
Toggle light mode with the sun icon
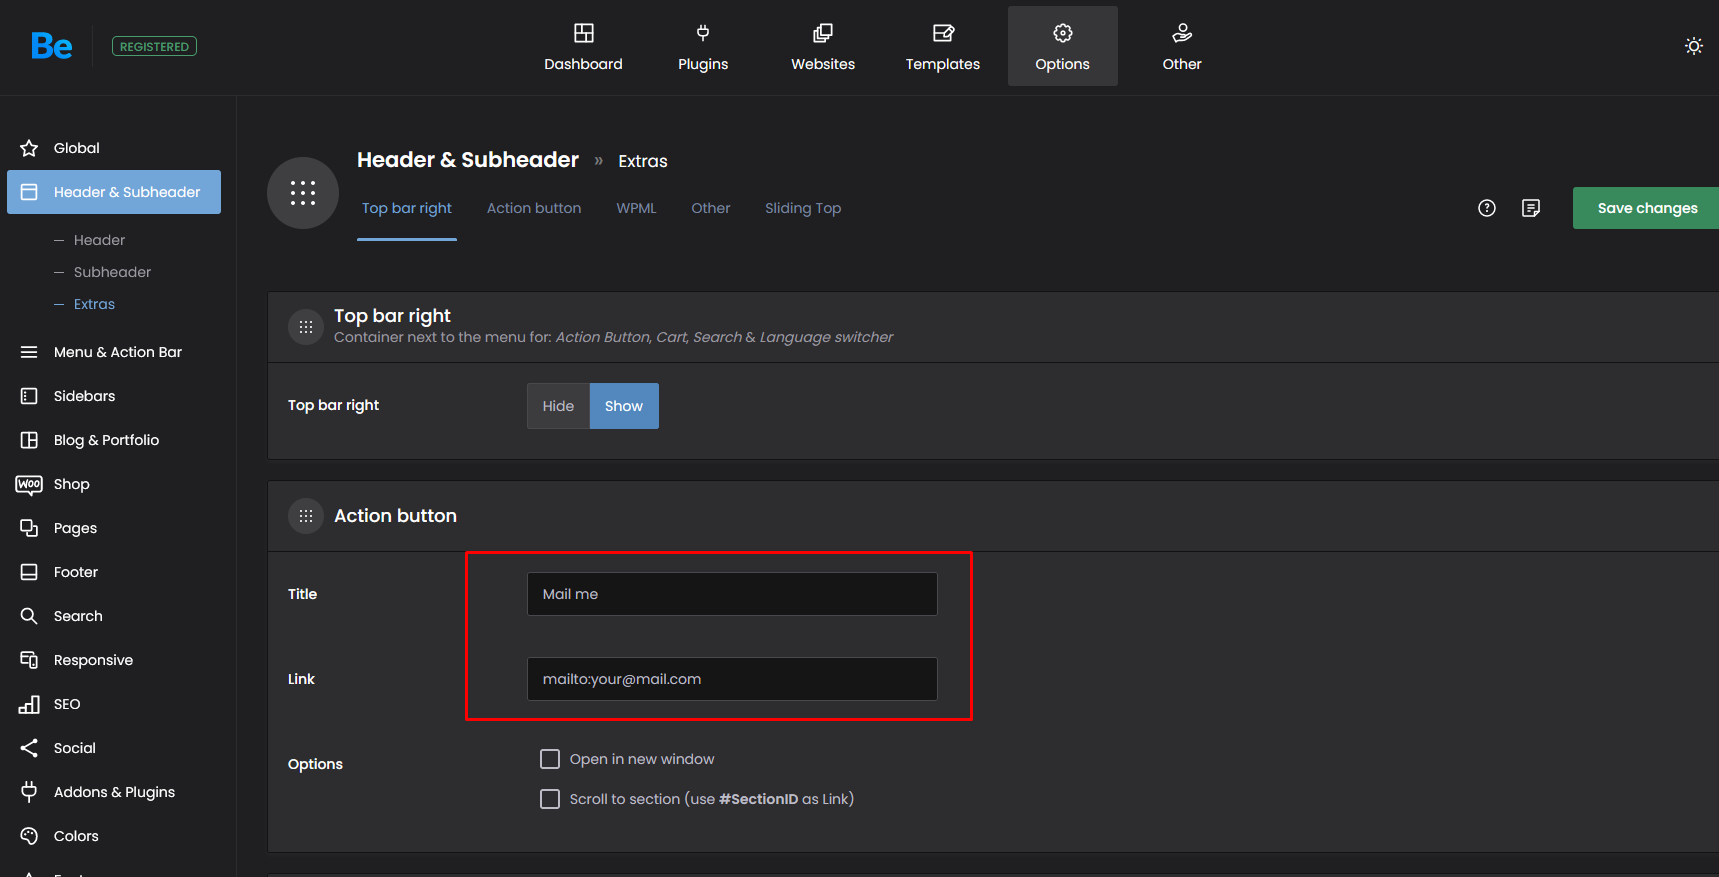(x=1693, y=46)
